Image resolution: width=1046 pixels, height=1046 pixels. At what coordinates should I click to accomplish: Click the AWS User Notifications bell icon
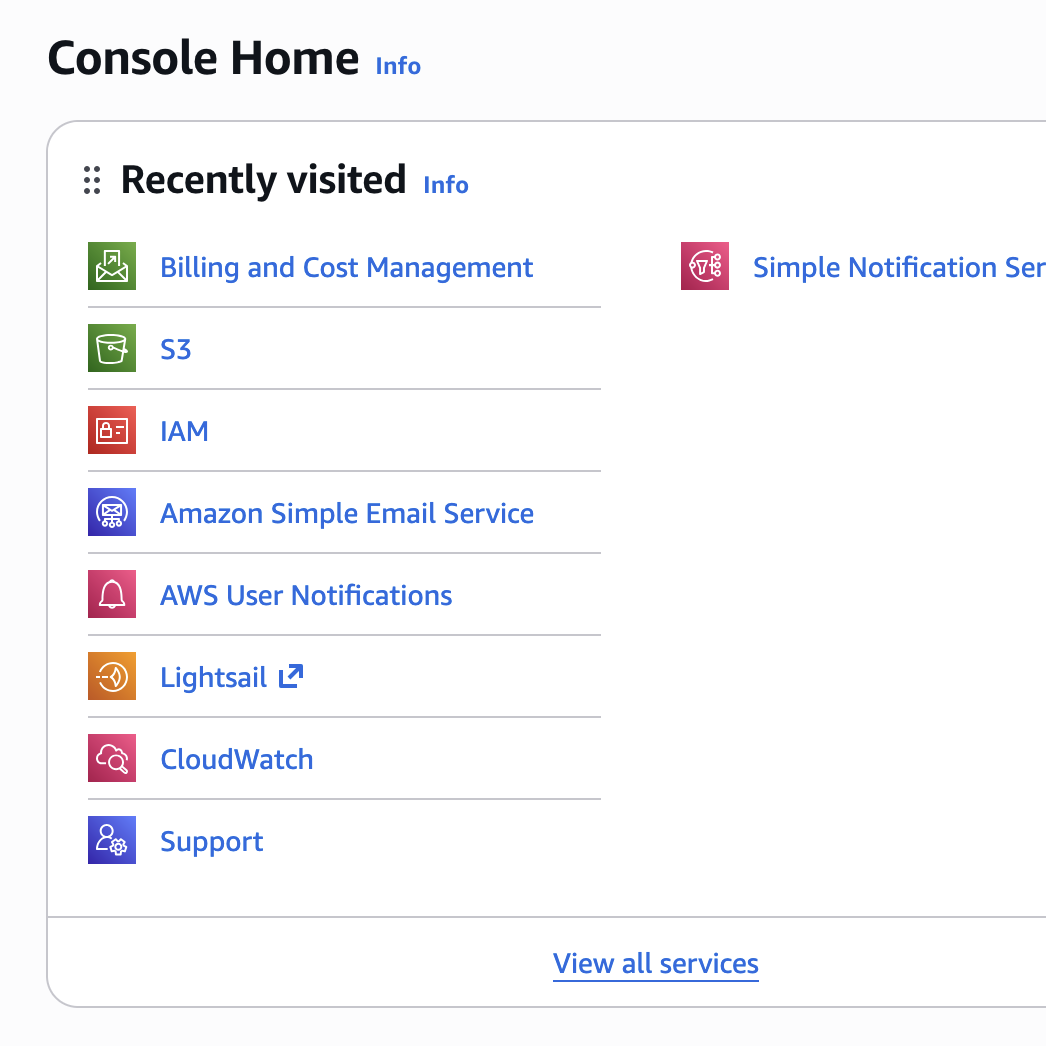tap(112, 595)
